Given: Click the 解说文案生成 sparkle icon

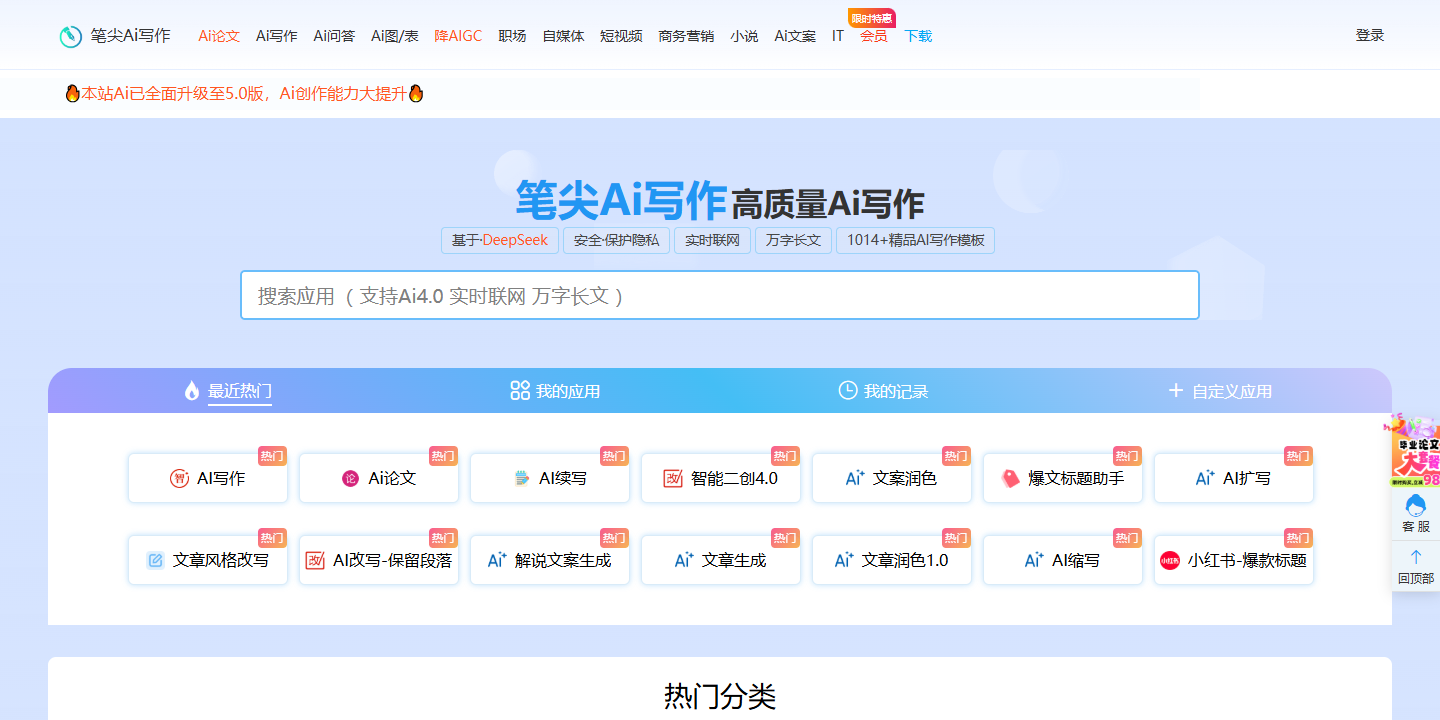Looking at the screenshot, I should pyautogui.click(x=497, y=561).
